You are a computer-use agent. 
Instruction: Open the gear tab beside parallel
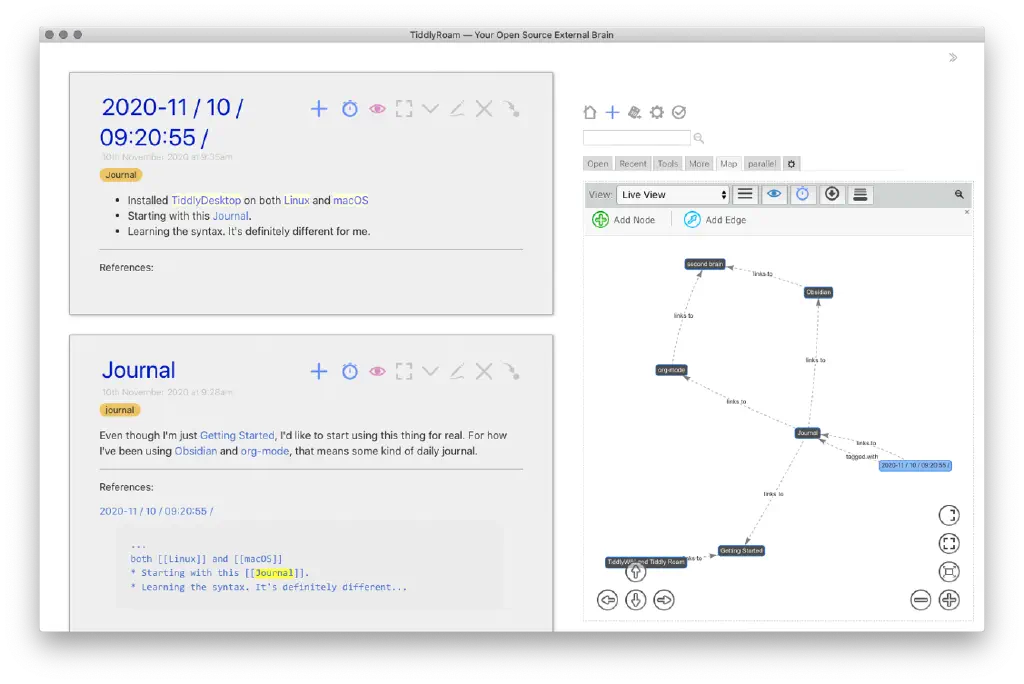click(x=792, y=163)
